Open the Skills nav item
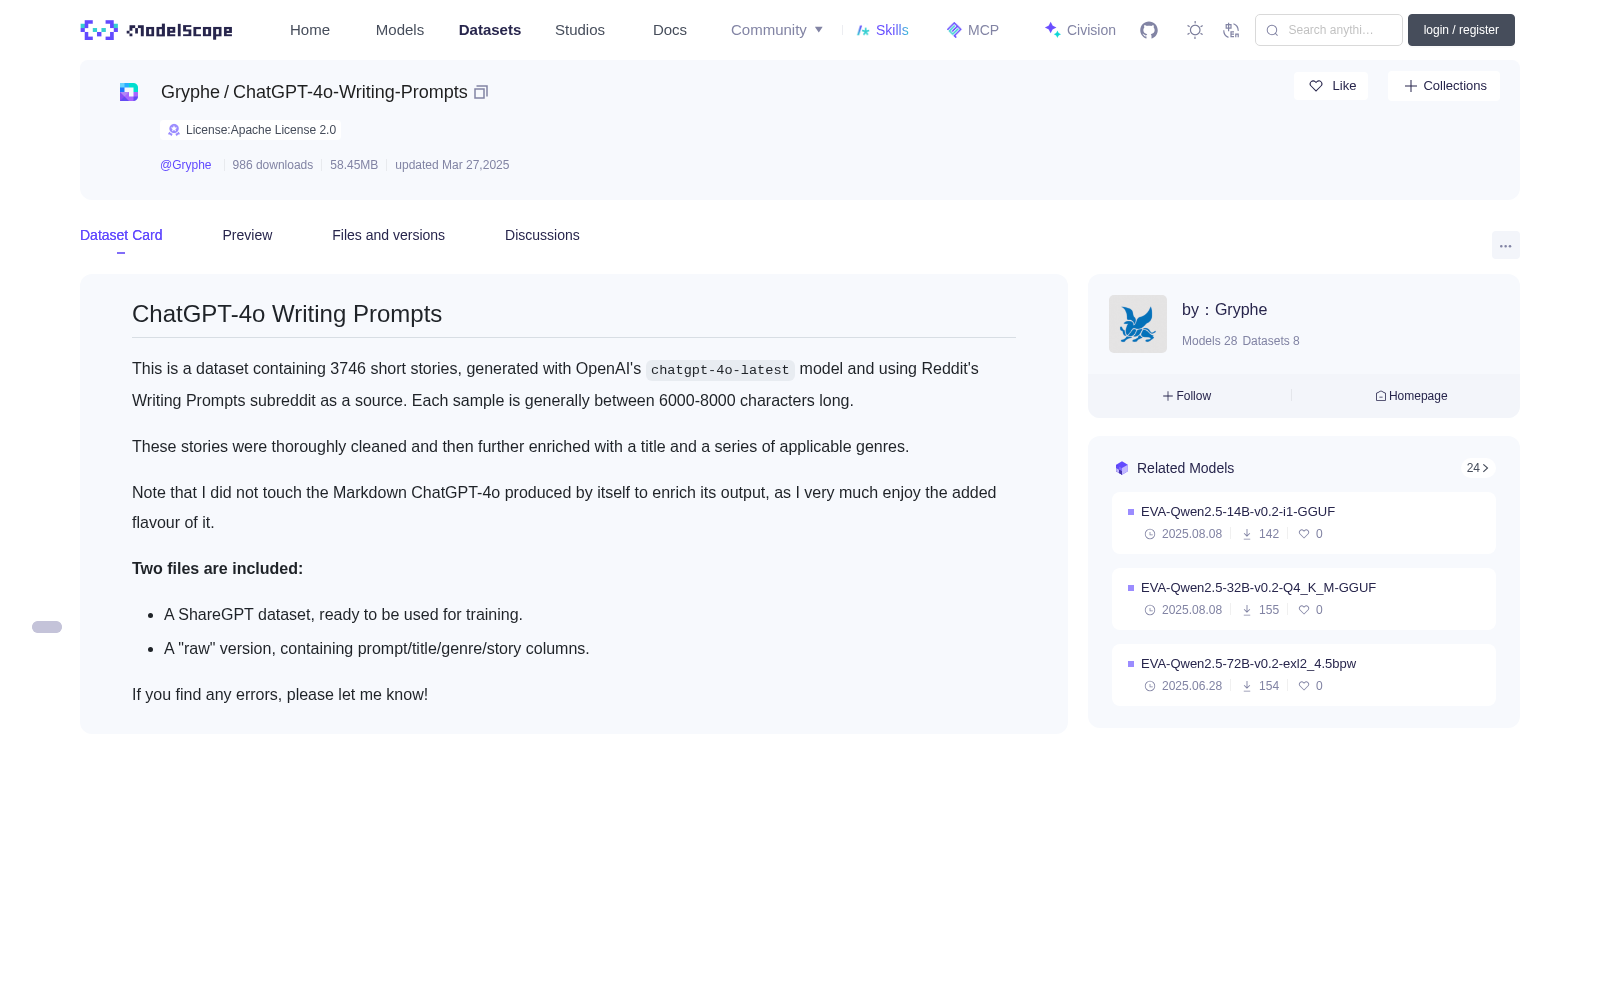This screenshot has height=1000, width=1600. point(883,30)
